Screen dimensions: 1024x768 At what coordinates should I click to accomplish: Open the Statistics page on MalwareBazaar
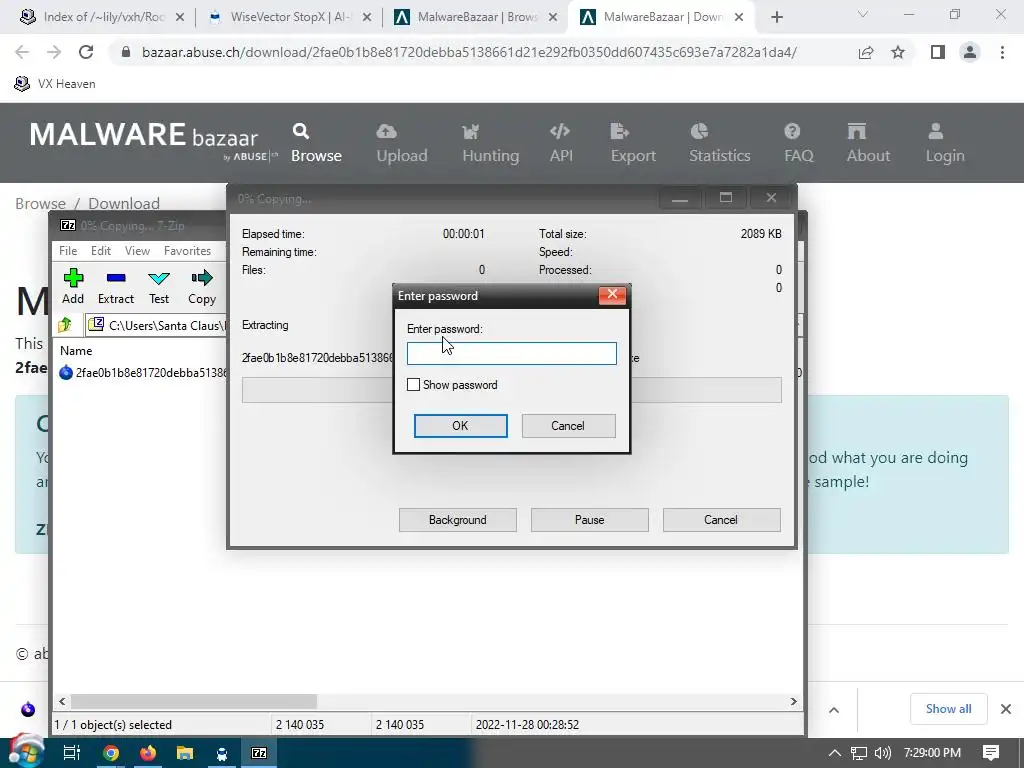720,143
